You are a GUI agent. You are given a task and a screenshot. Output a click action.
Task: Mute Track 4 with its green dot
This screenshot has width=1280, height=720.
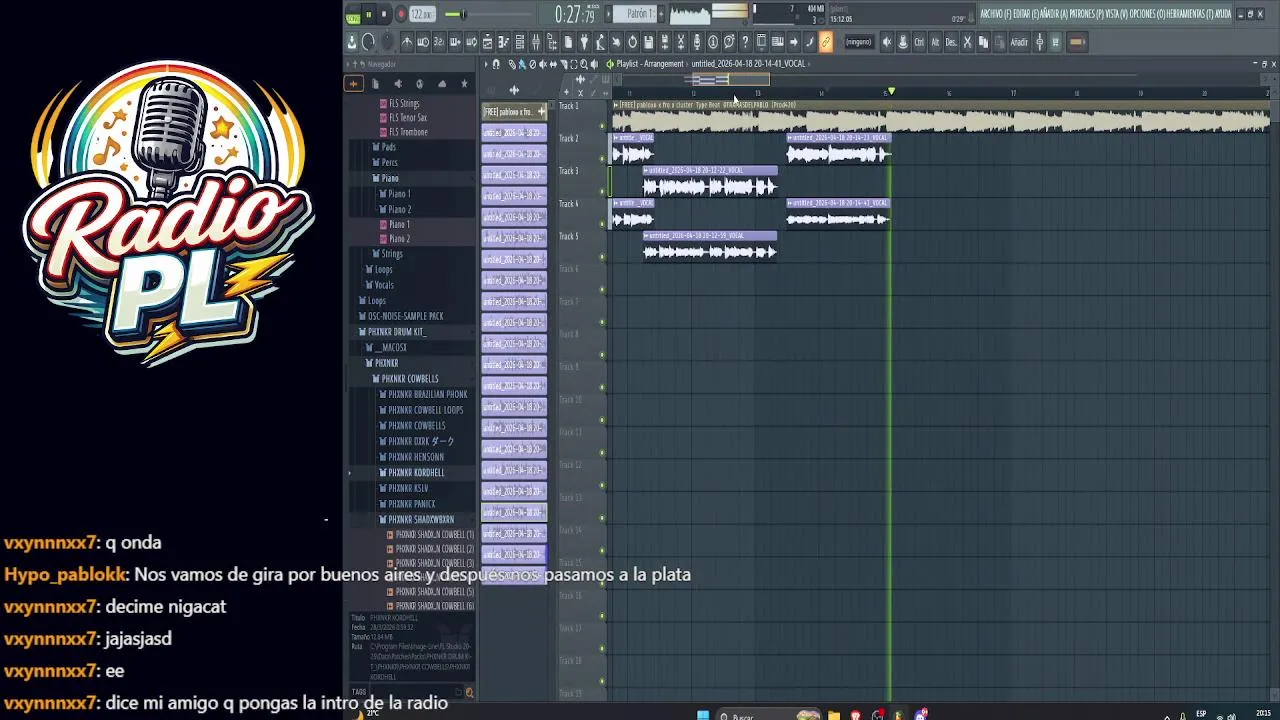point(602,224)
